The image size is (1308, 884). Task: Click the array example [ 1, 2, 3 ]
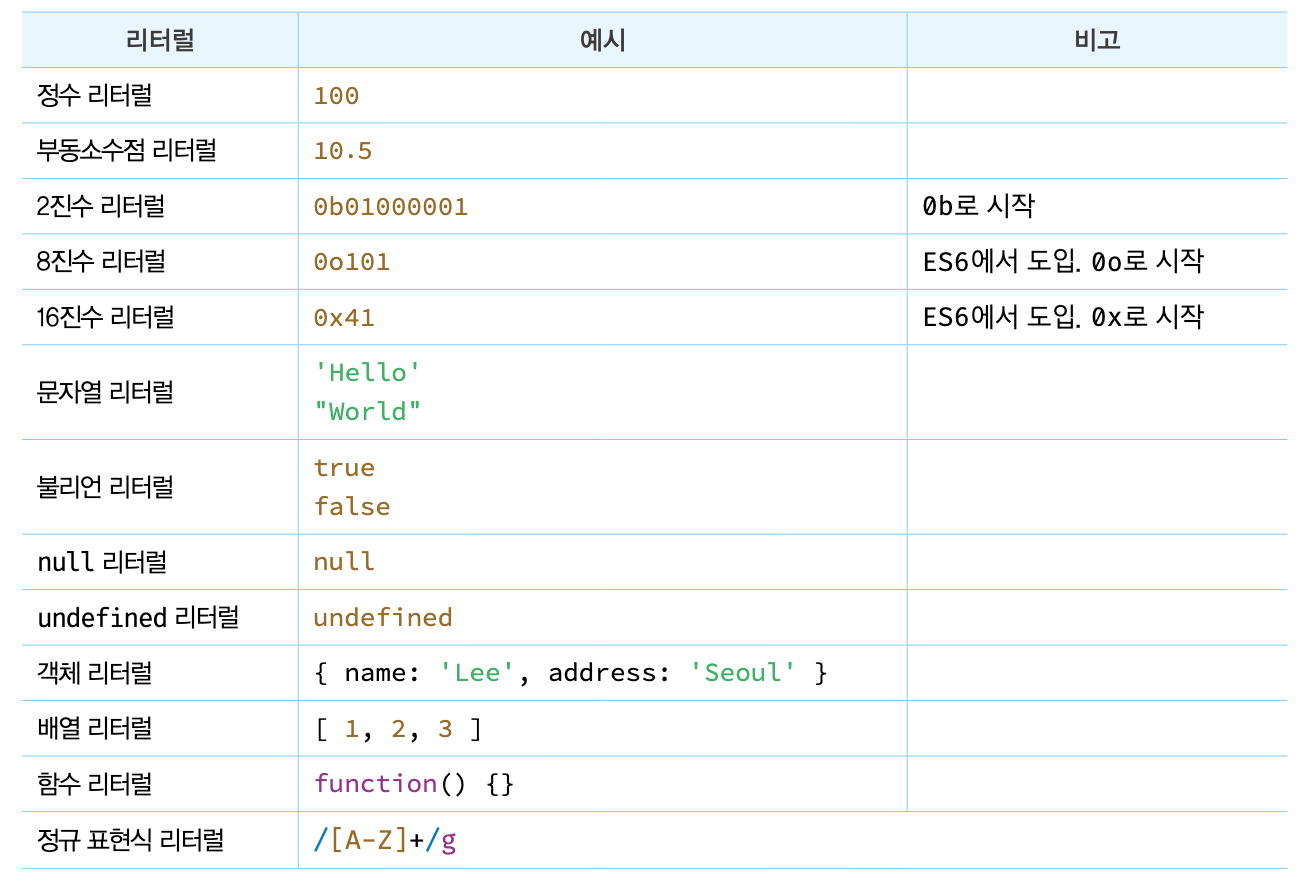[398, 729]
